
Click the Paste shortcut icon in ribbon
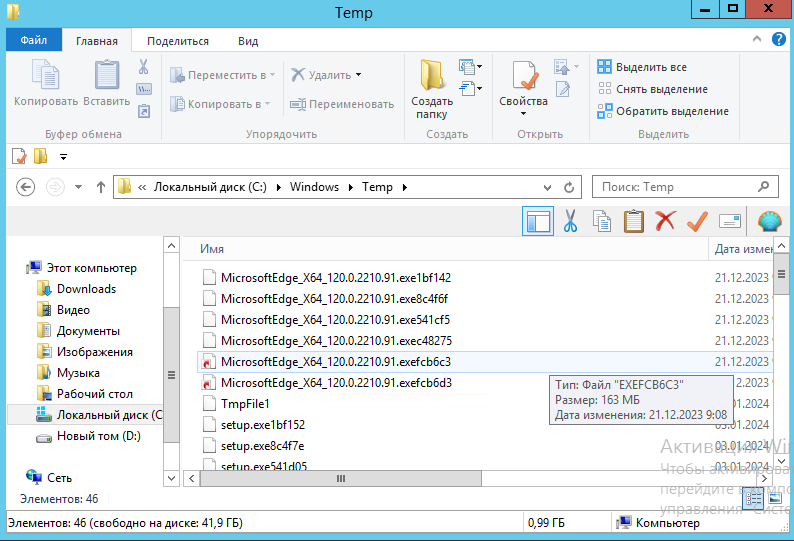(144, 111)
